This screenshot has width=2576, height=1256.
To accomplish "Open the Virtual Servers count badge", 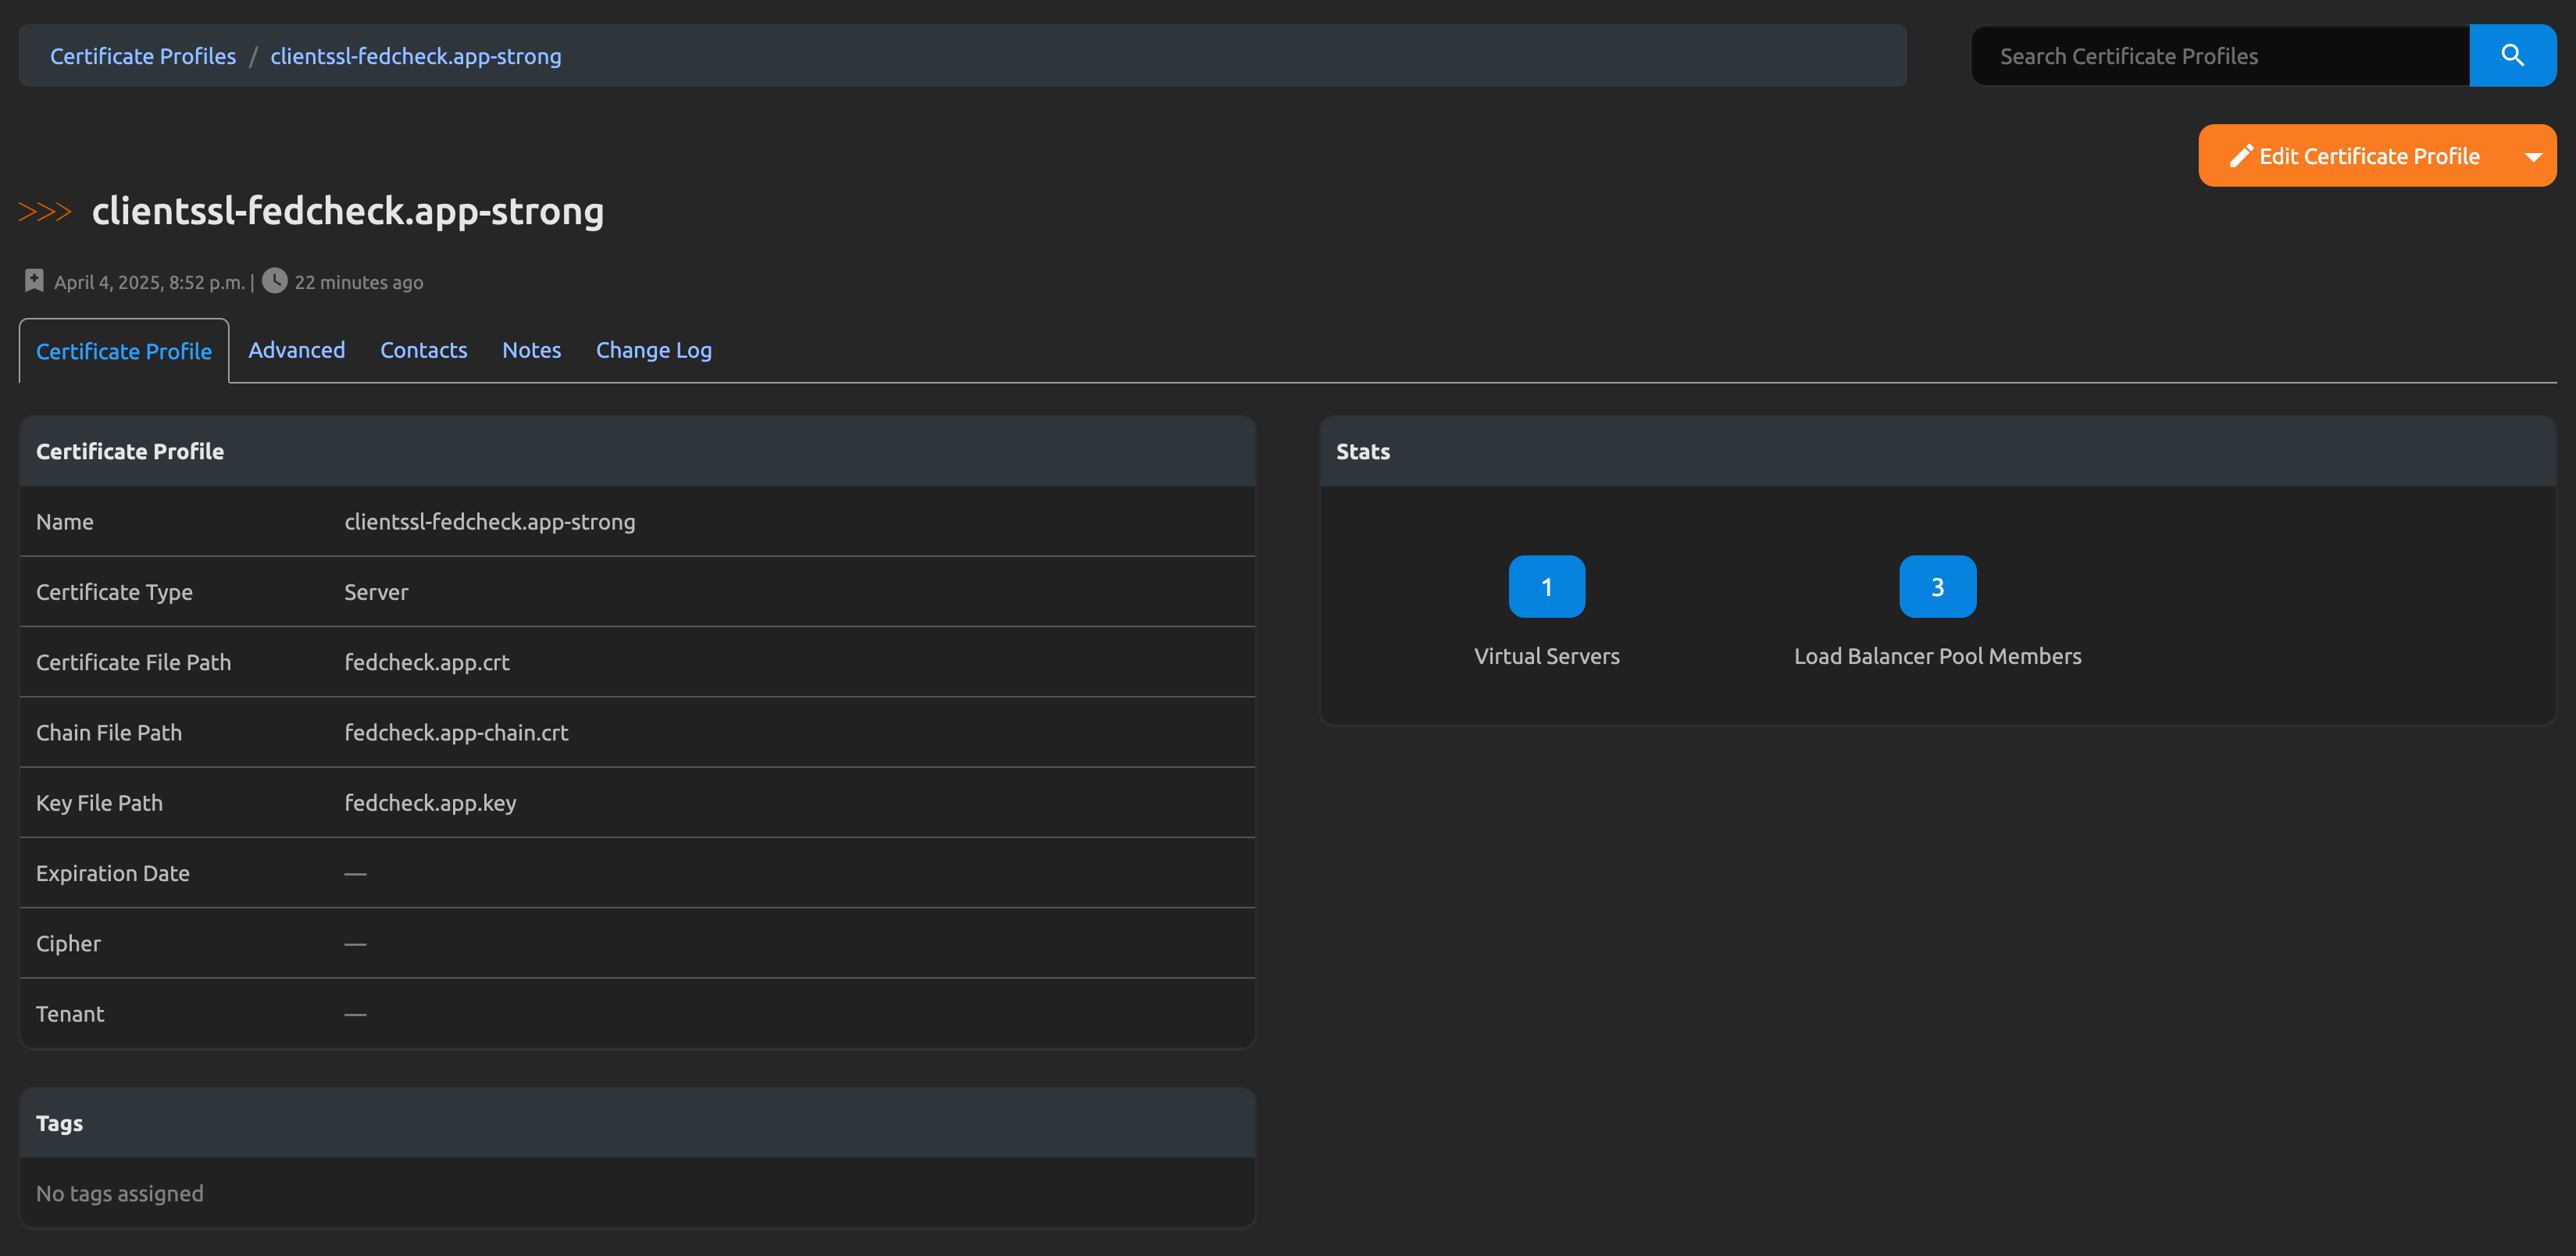I will coord(1546,587).
